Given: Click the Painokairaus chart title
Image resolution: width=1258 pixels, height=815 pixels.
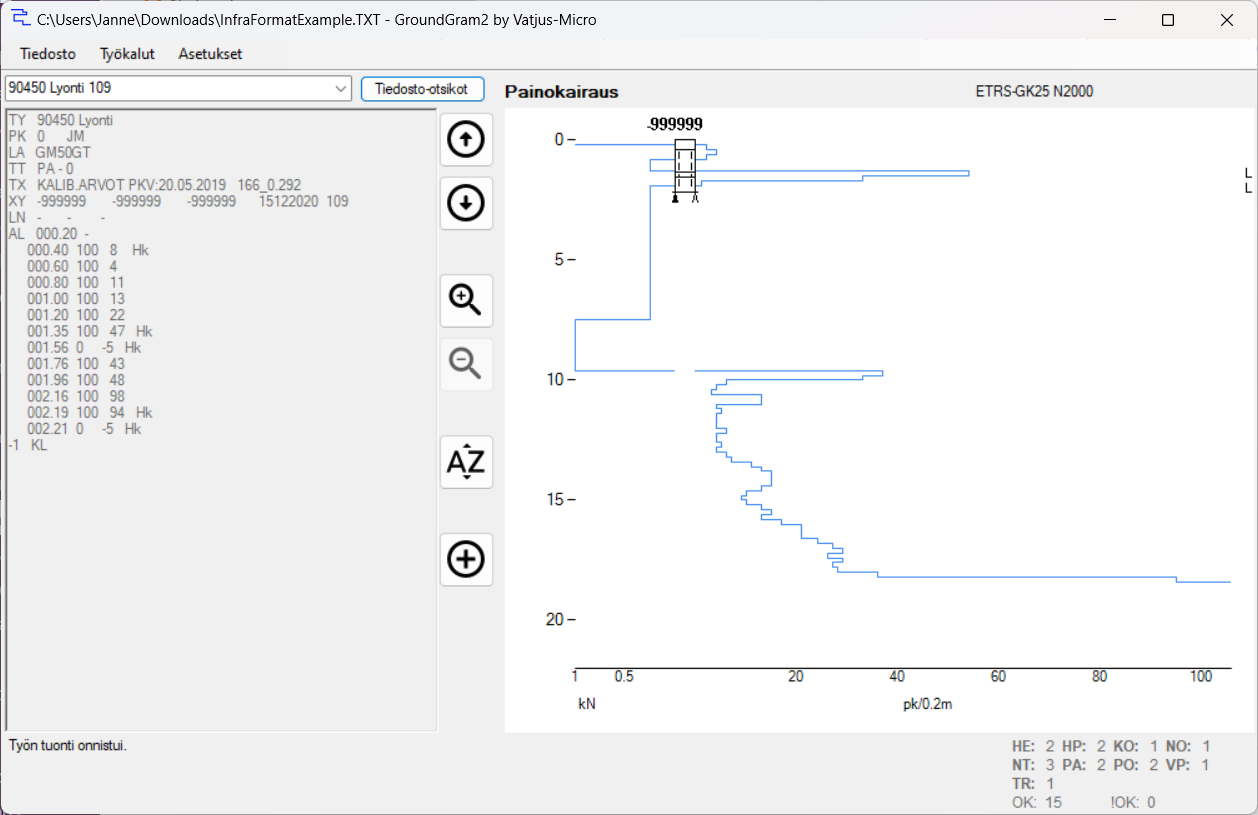Looking at the screenshot, I should [561, 92].
